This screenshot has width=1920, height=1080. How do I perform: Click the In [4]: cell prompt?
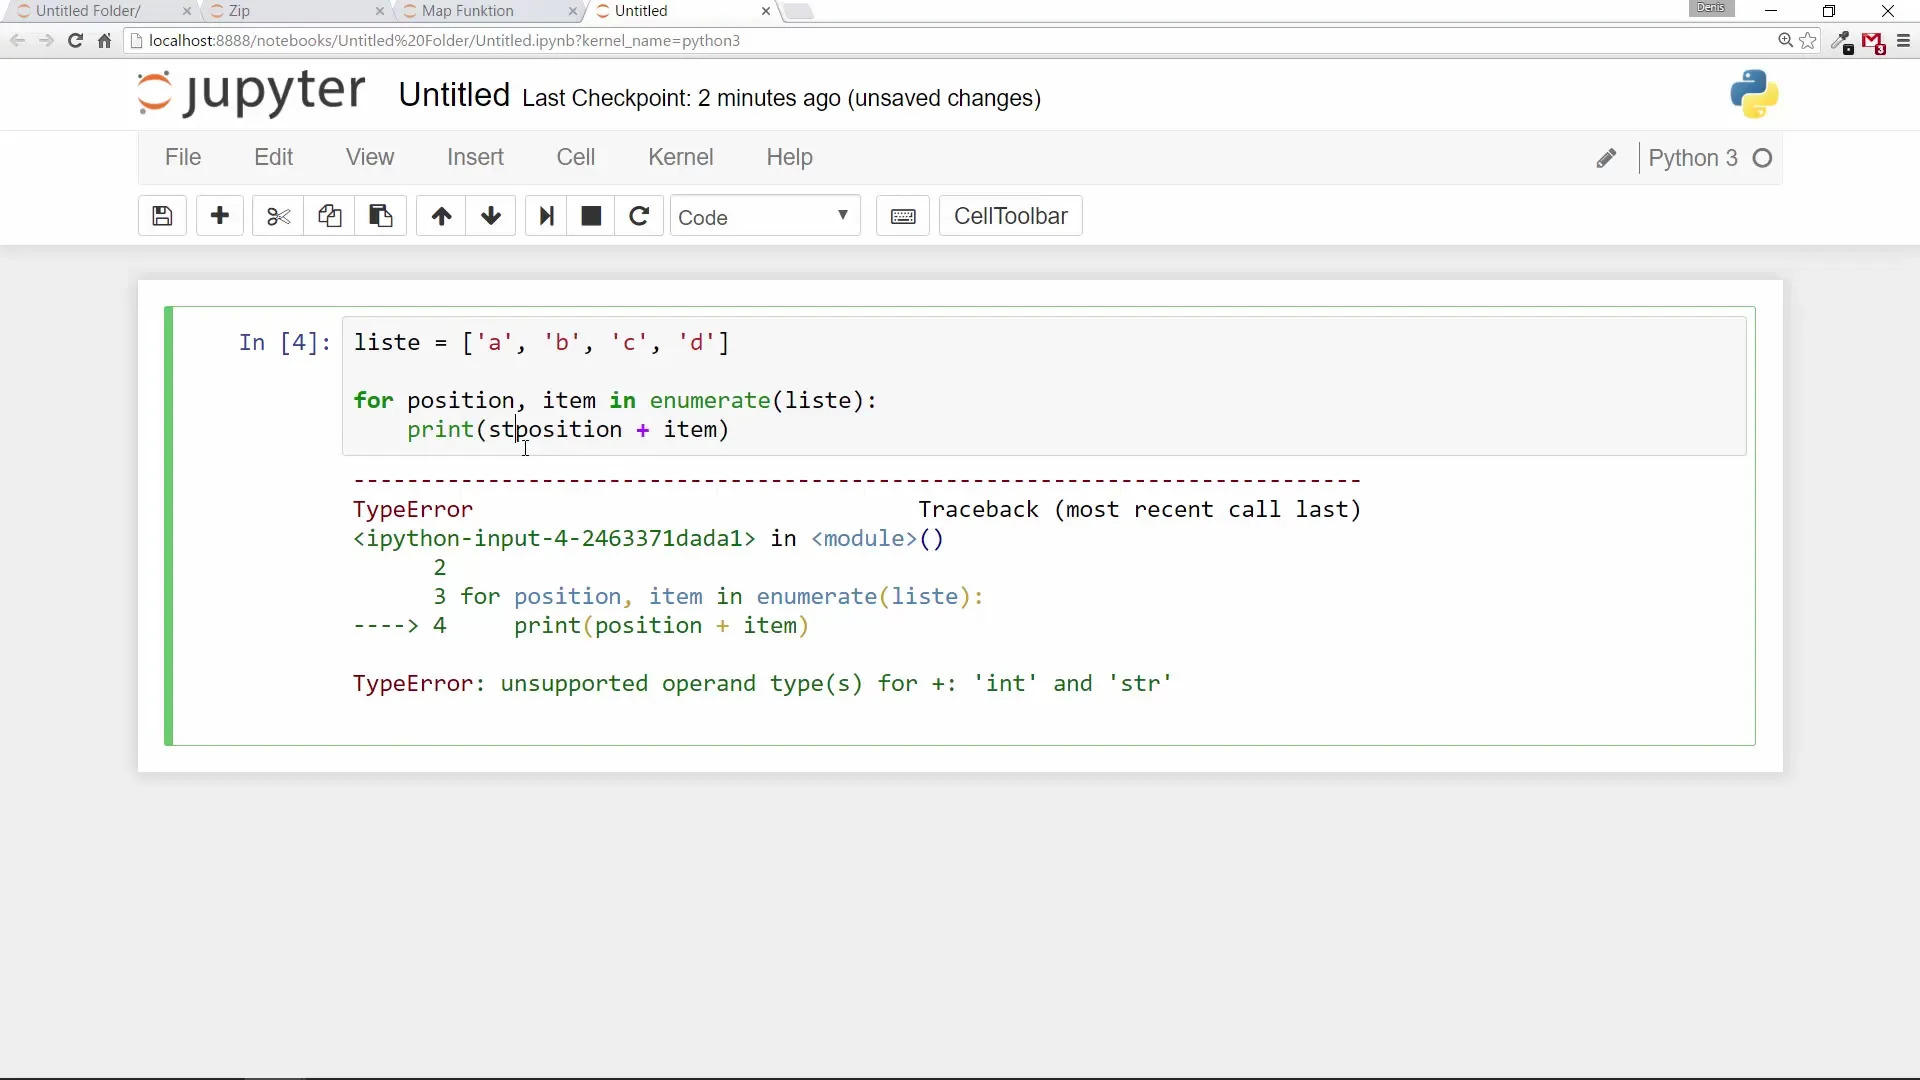tap(284, 343)
